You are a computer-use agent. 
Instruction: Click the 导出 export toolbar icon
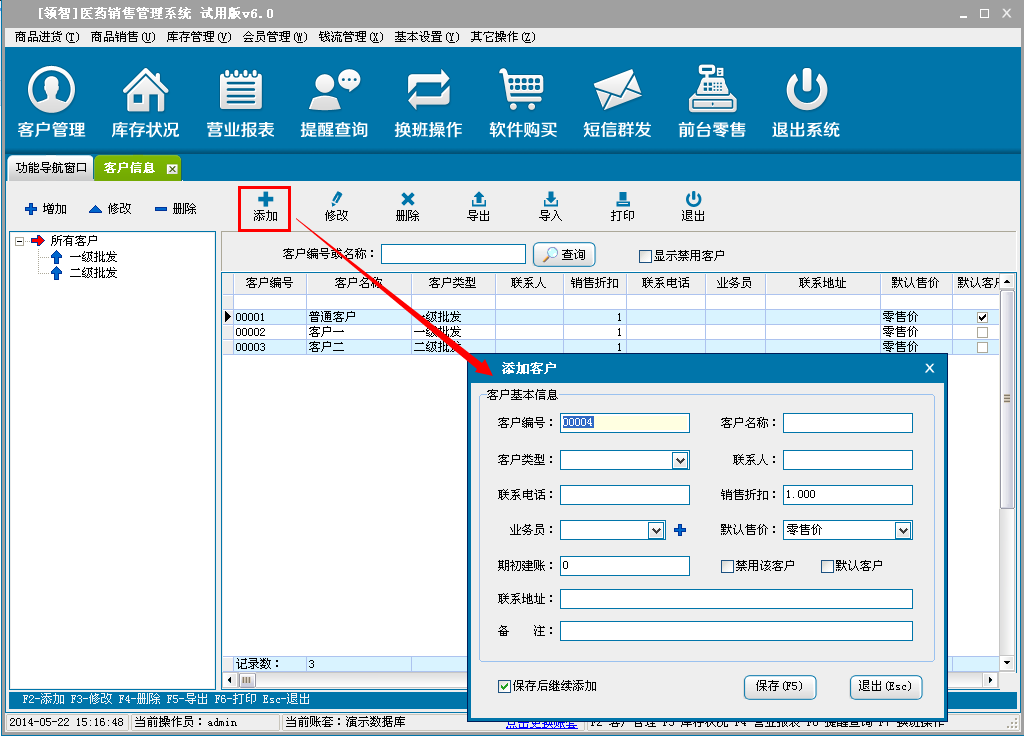(x=479, y=206)
